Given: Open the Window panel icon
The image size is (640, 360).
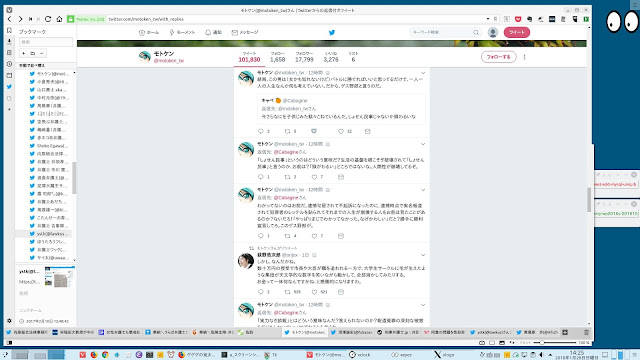Looking at the screenshot, I should tap(9, 76).
